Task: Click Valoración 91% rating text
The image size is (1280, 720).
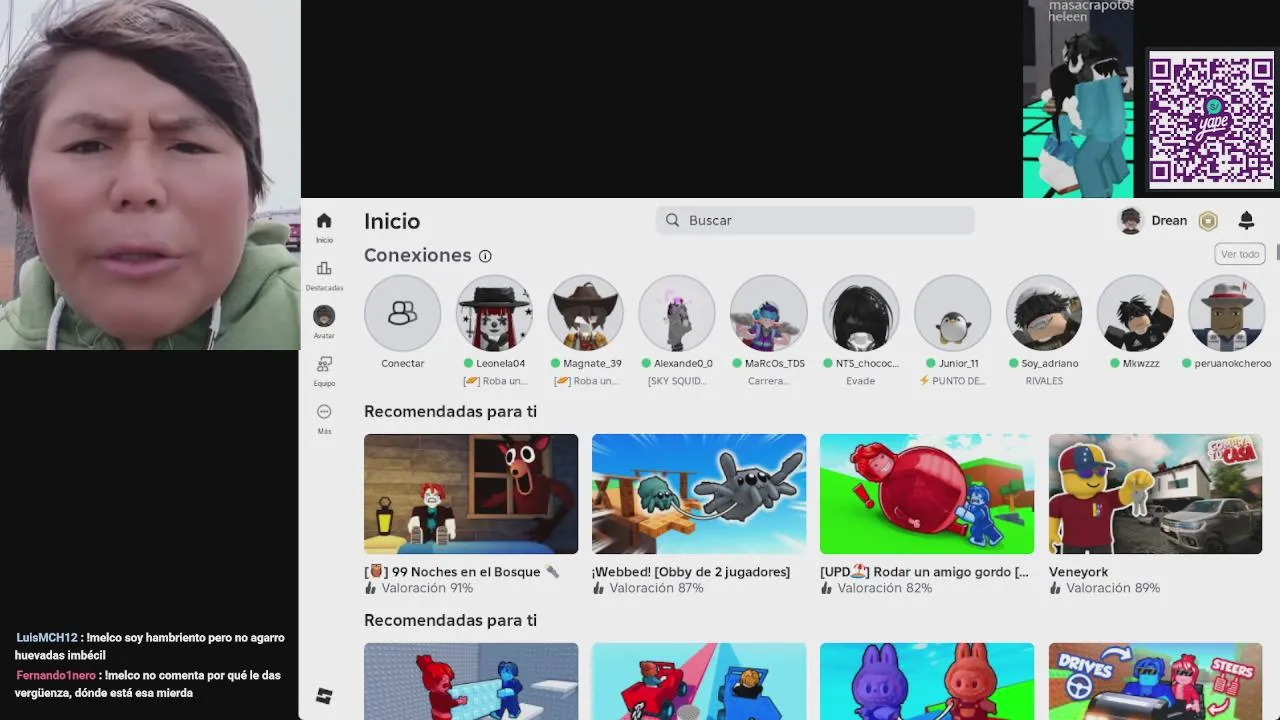Action: (x=427, y=588)
